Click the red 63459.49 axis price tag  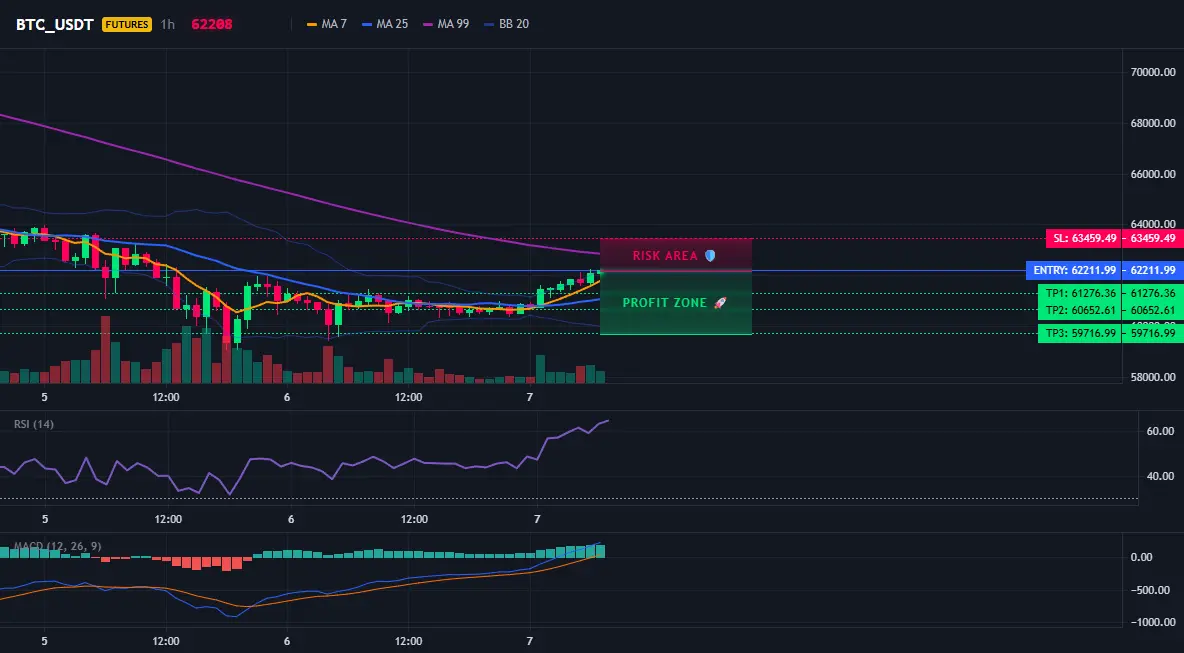1152,239
